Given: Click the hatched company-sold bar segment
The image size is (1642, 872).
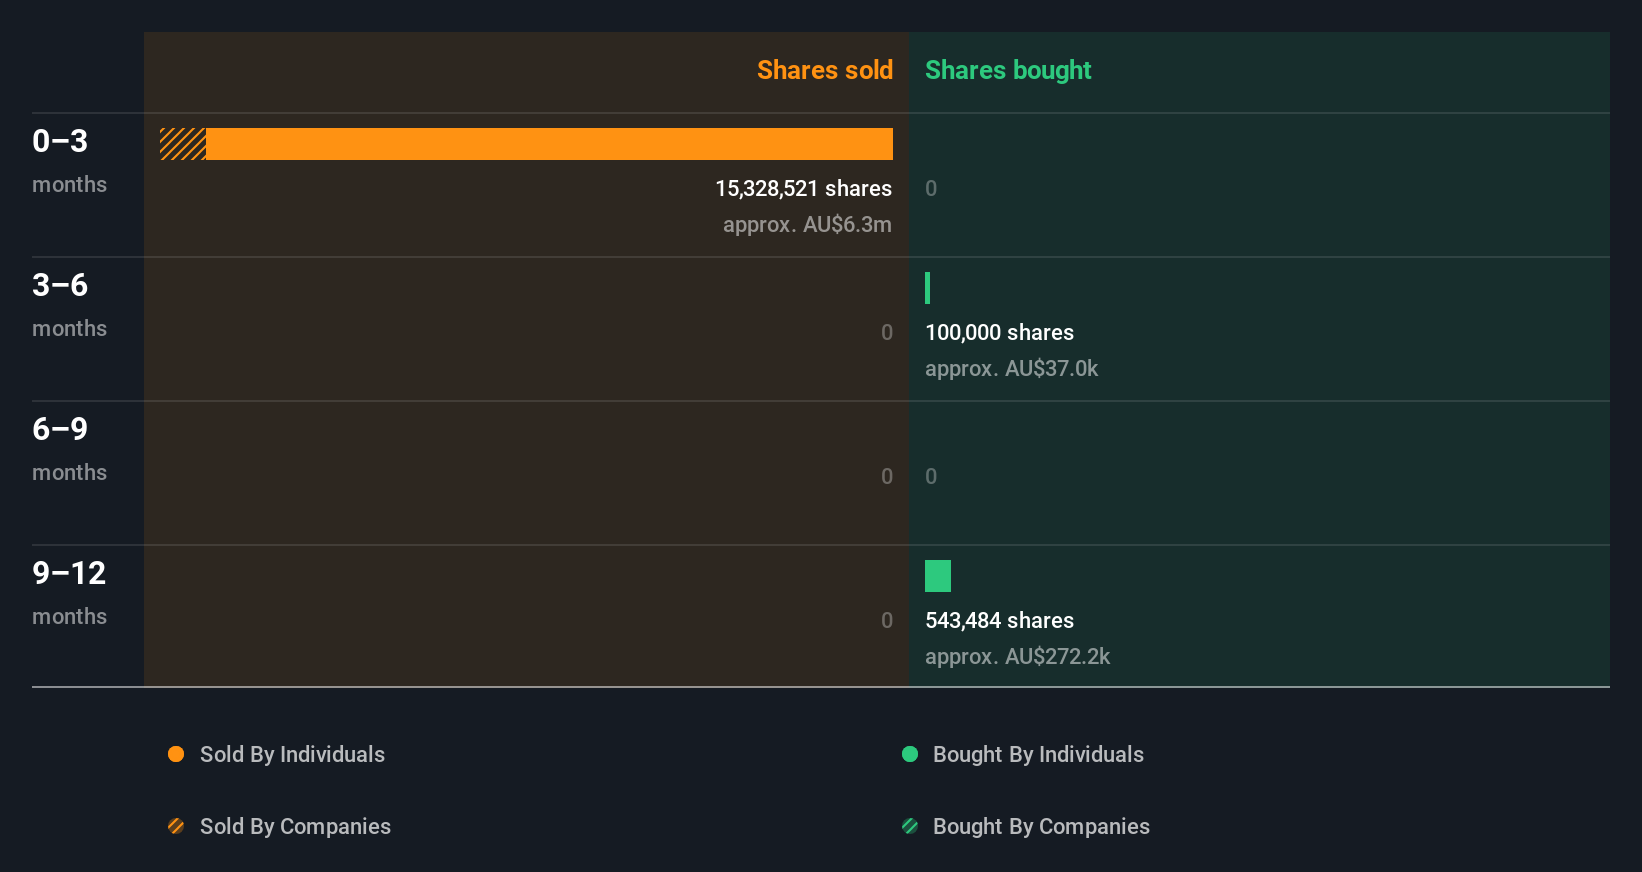Looking at the screenshot, I should click(183, 144).
